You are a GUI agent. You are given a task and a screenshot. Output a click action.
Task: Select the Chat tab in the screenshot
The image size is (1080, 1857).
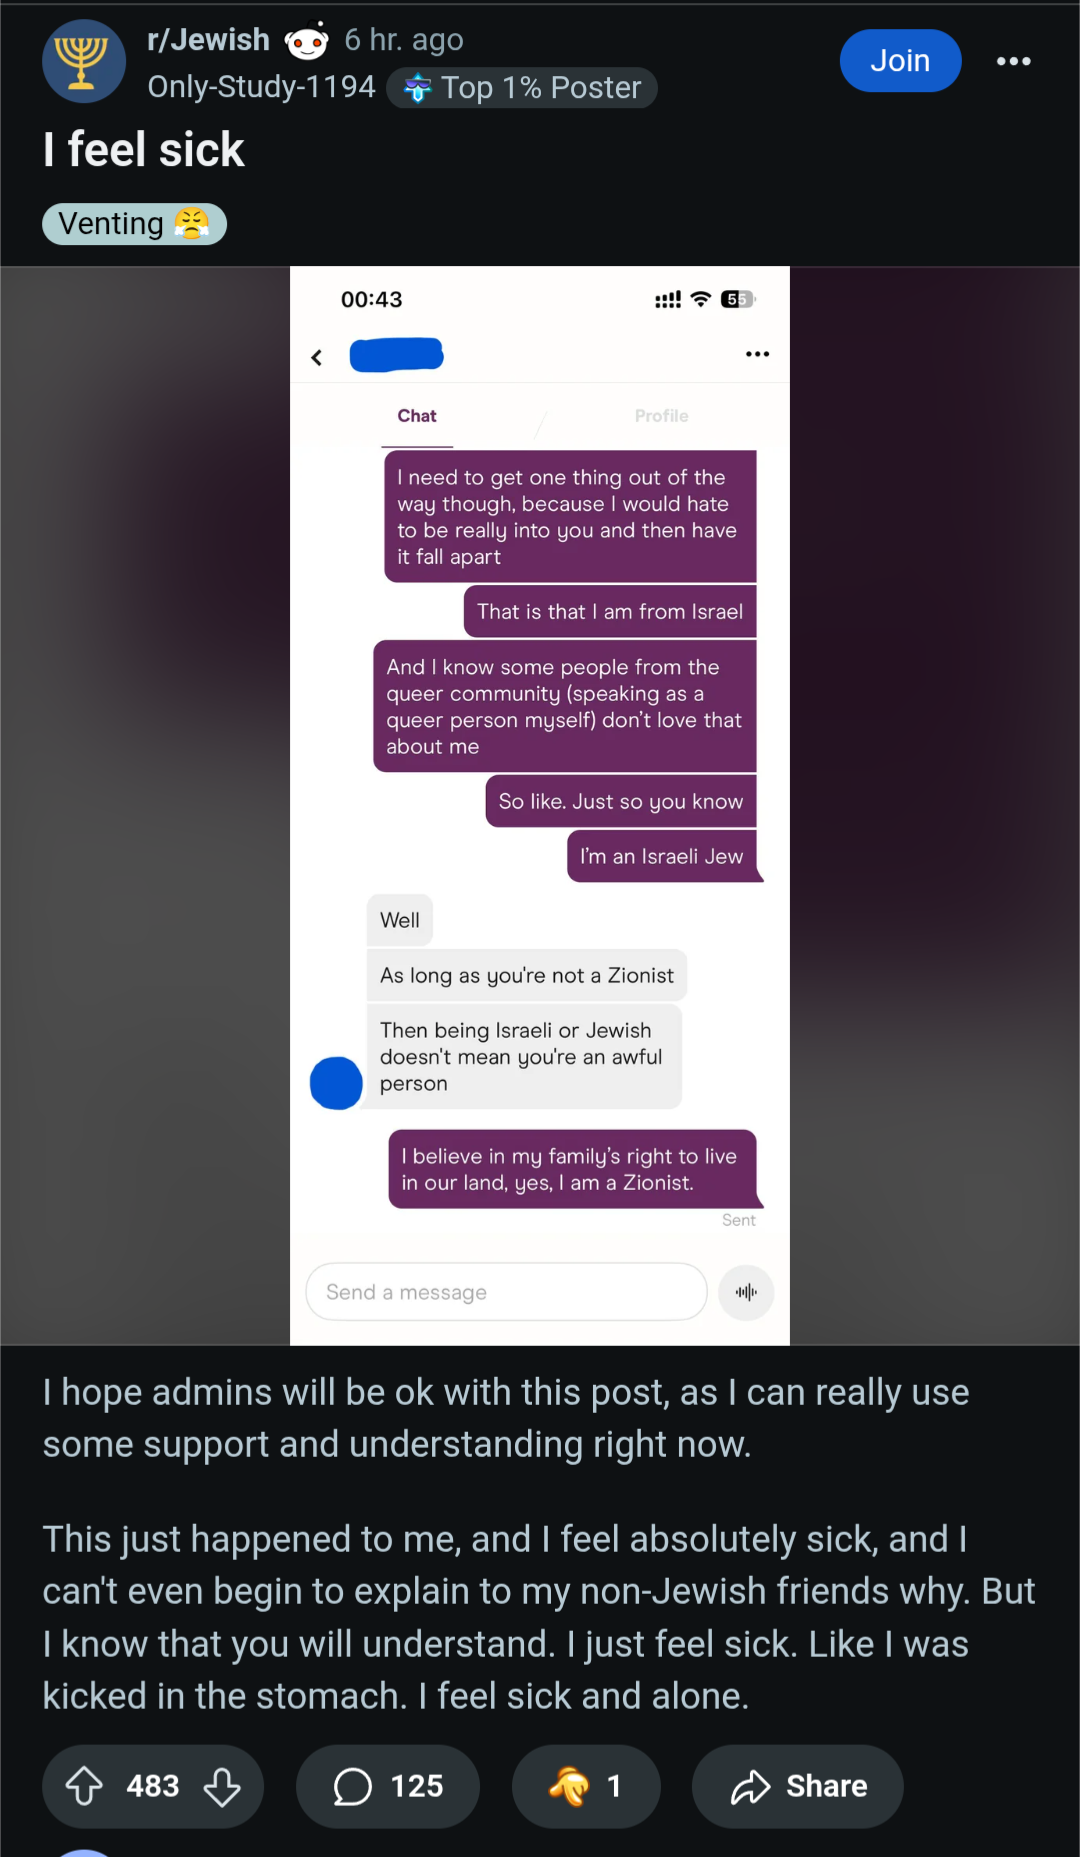(417, 416)
